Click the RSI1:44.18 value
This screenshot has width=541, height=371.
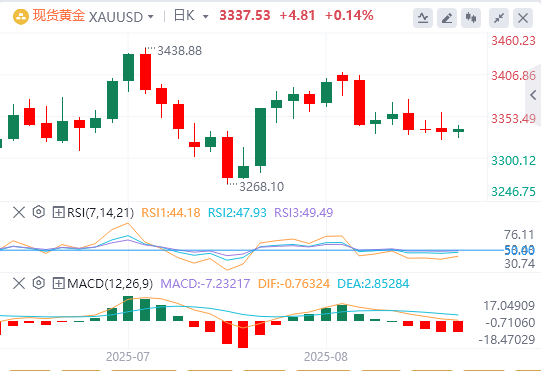coord(171,213)
